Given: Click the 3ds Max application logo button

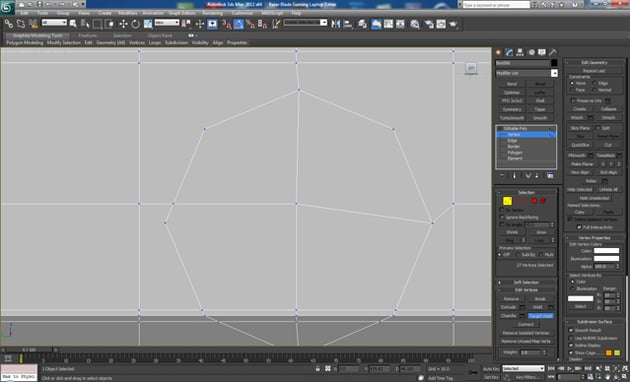Looking at the screenshot, I should (x=7, y=7).
